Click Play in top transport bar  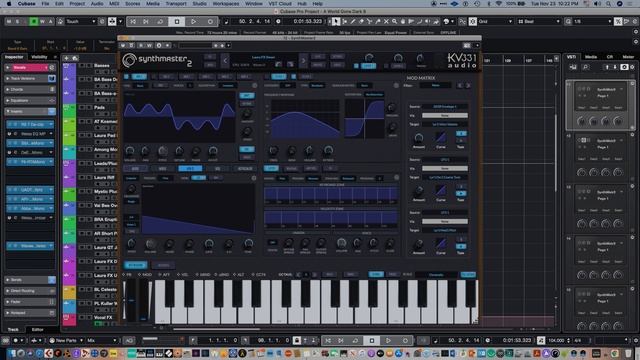pyautogui.click(x=193, y=21)
